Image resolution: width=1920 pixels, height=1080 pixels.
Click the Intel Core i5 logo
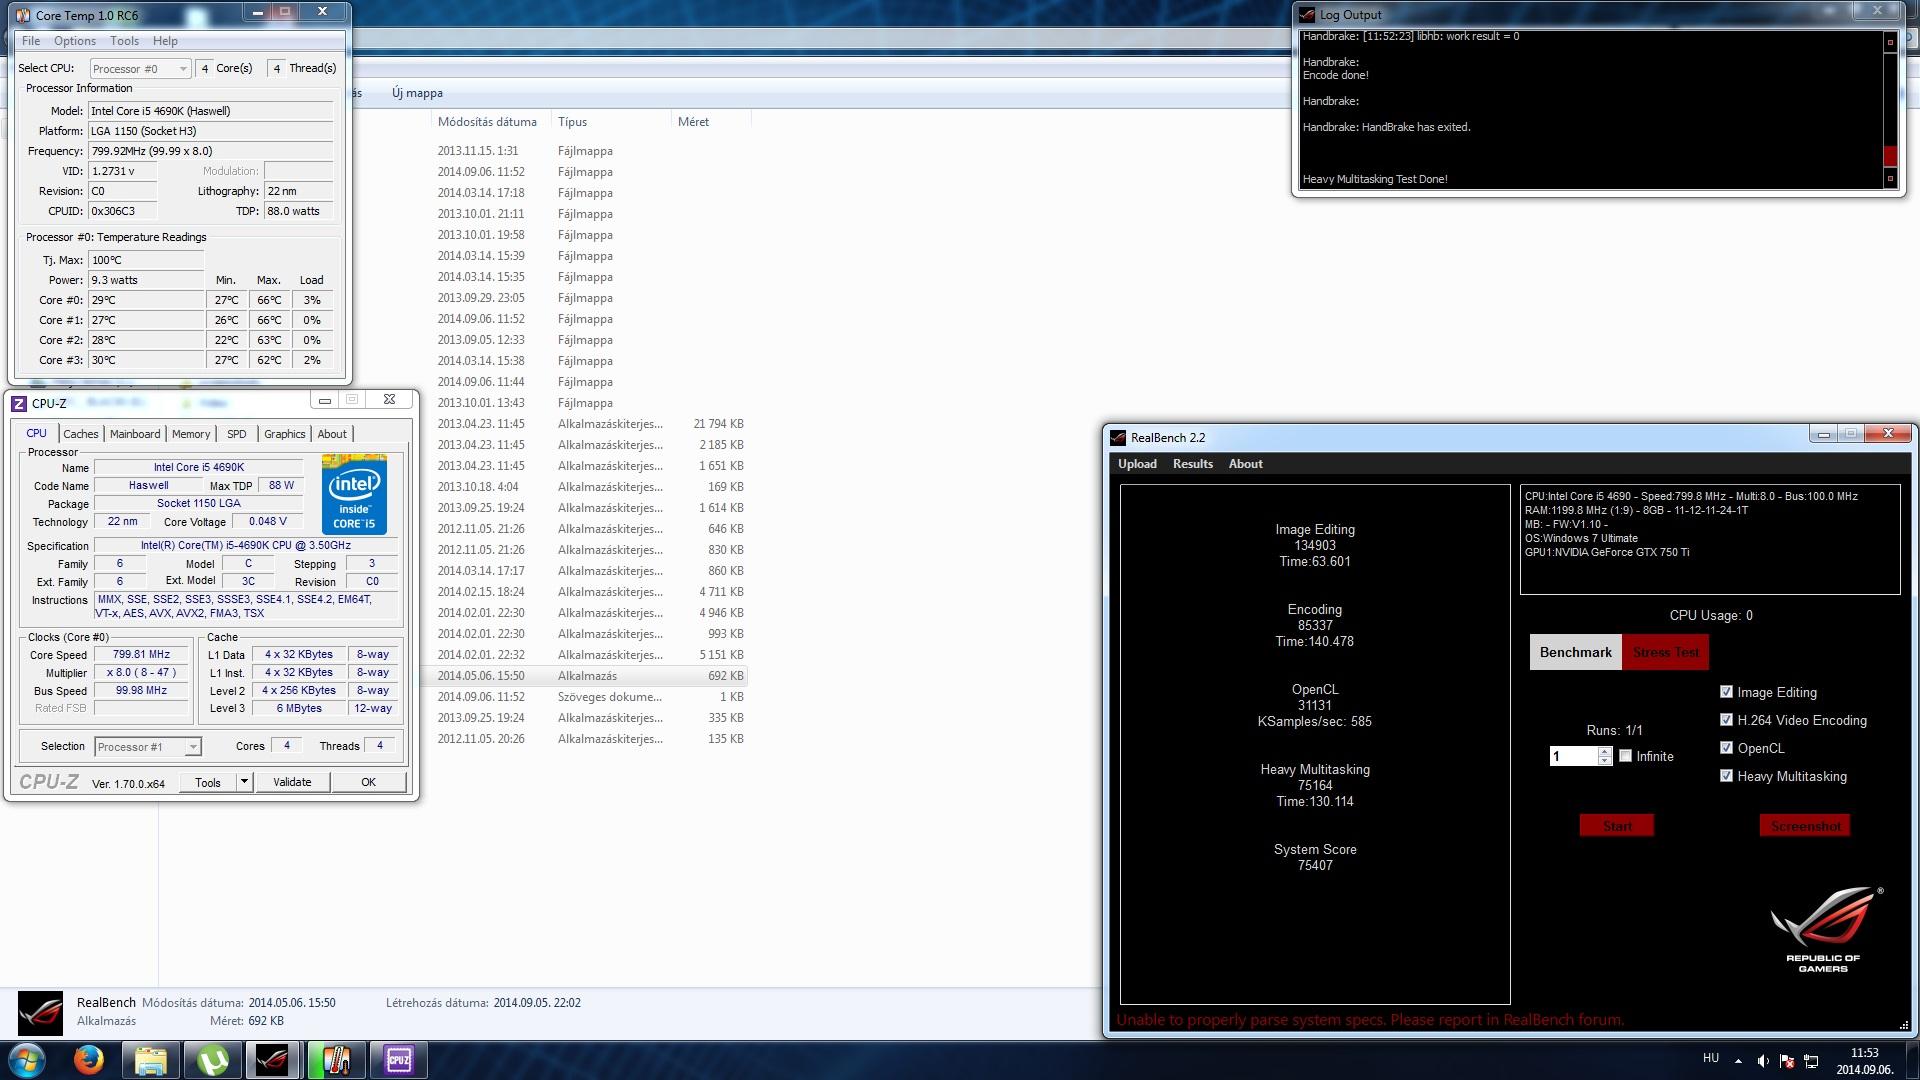354,494
